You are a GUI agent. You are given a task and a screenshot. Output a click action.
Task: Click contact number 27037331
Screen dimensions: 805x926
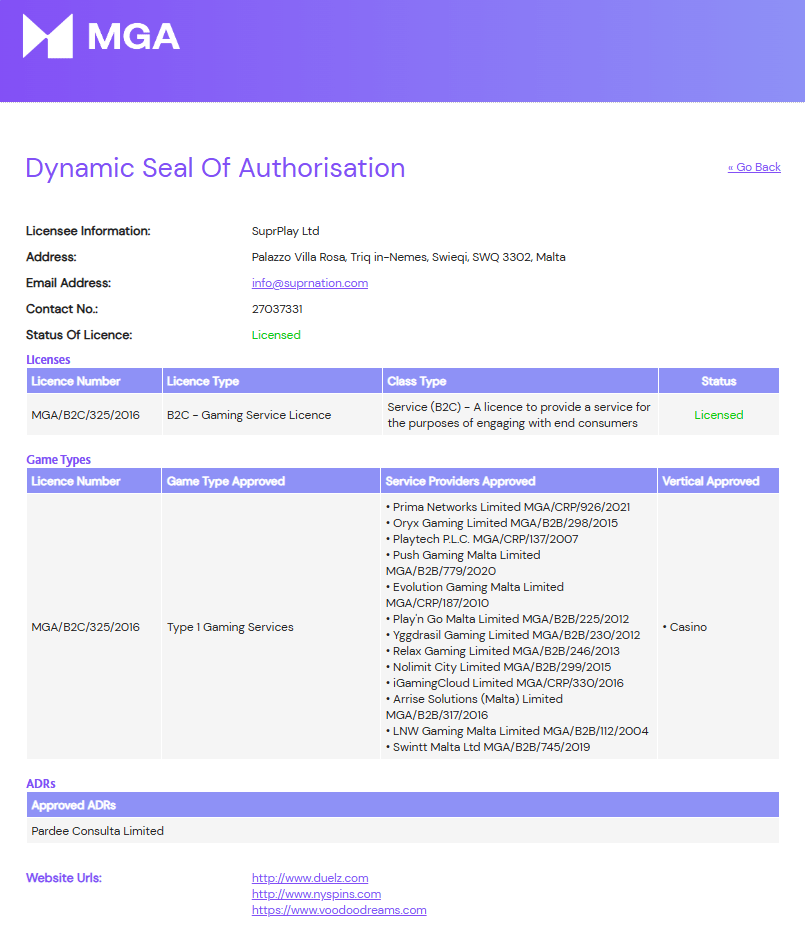pos(277,309)
